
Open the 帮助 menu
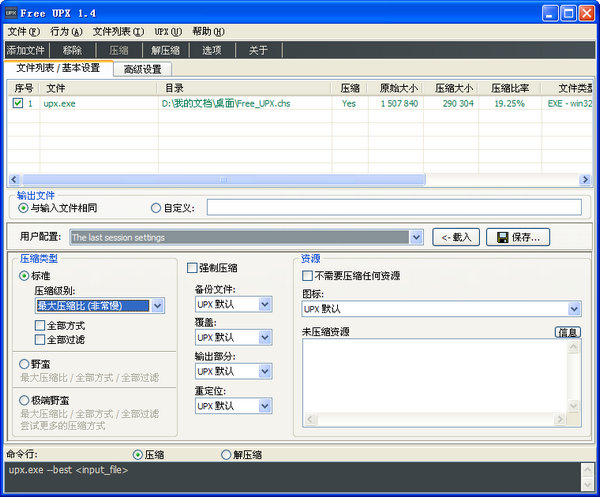pos(208,31)
